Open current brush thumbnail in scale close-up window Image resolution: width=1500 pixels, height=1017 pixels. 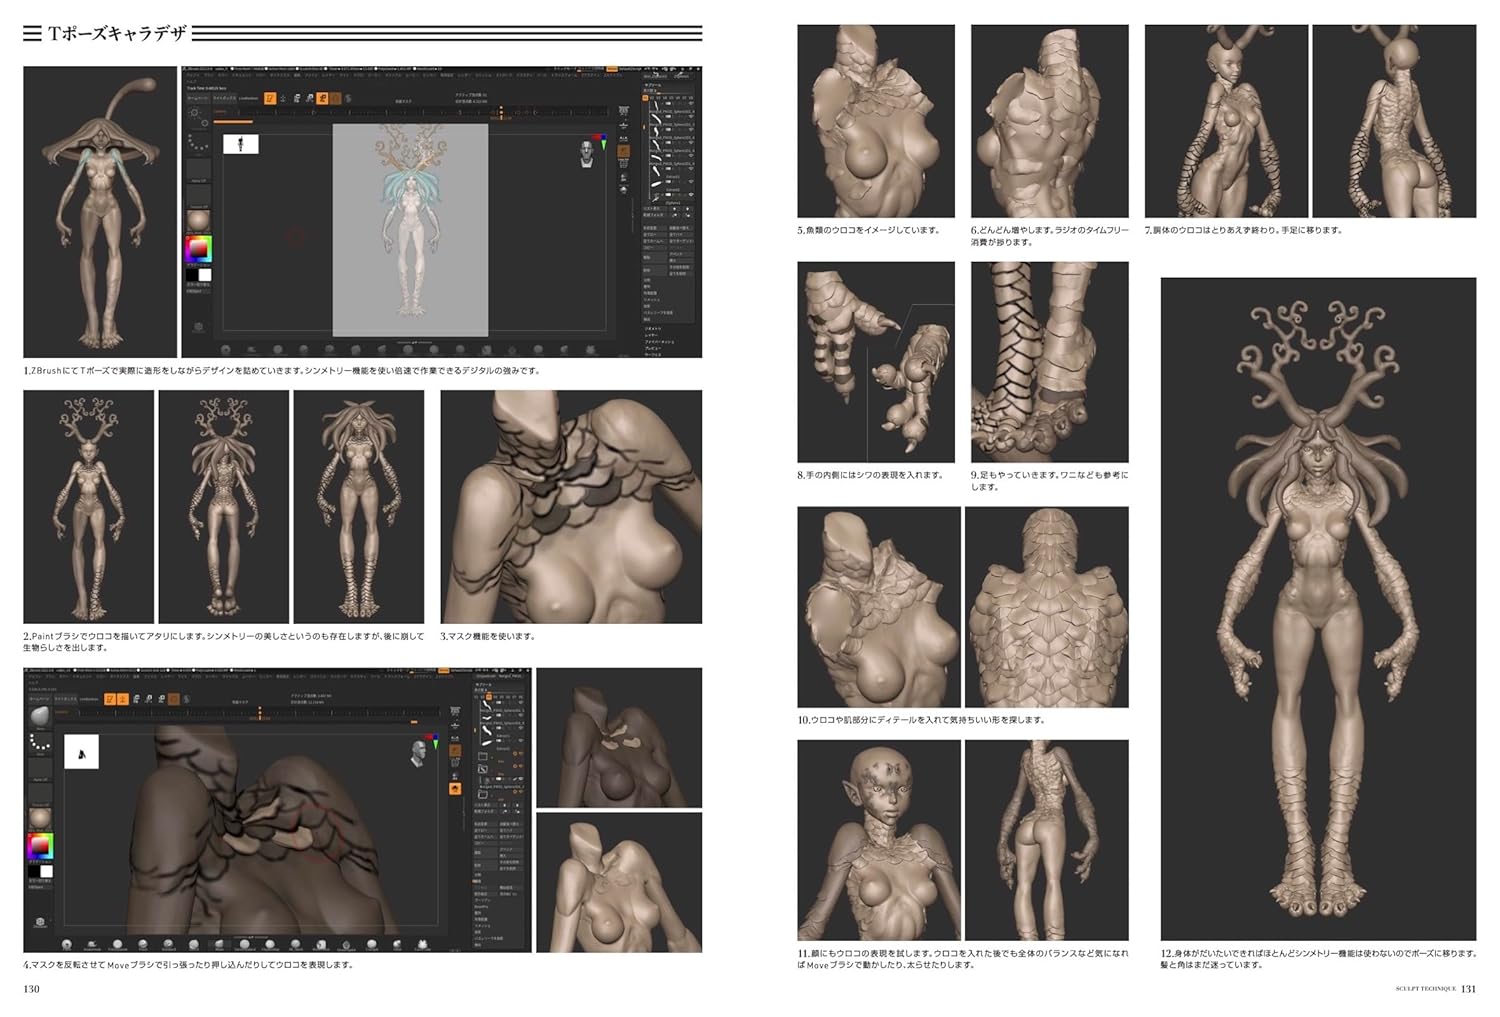click(x=39, y=717)
